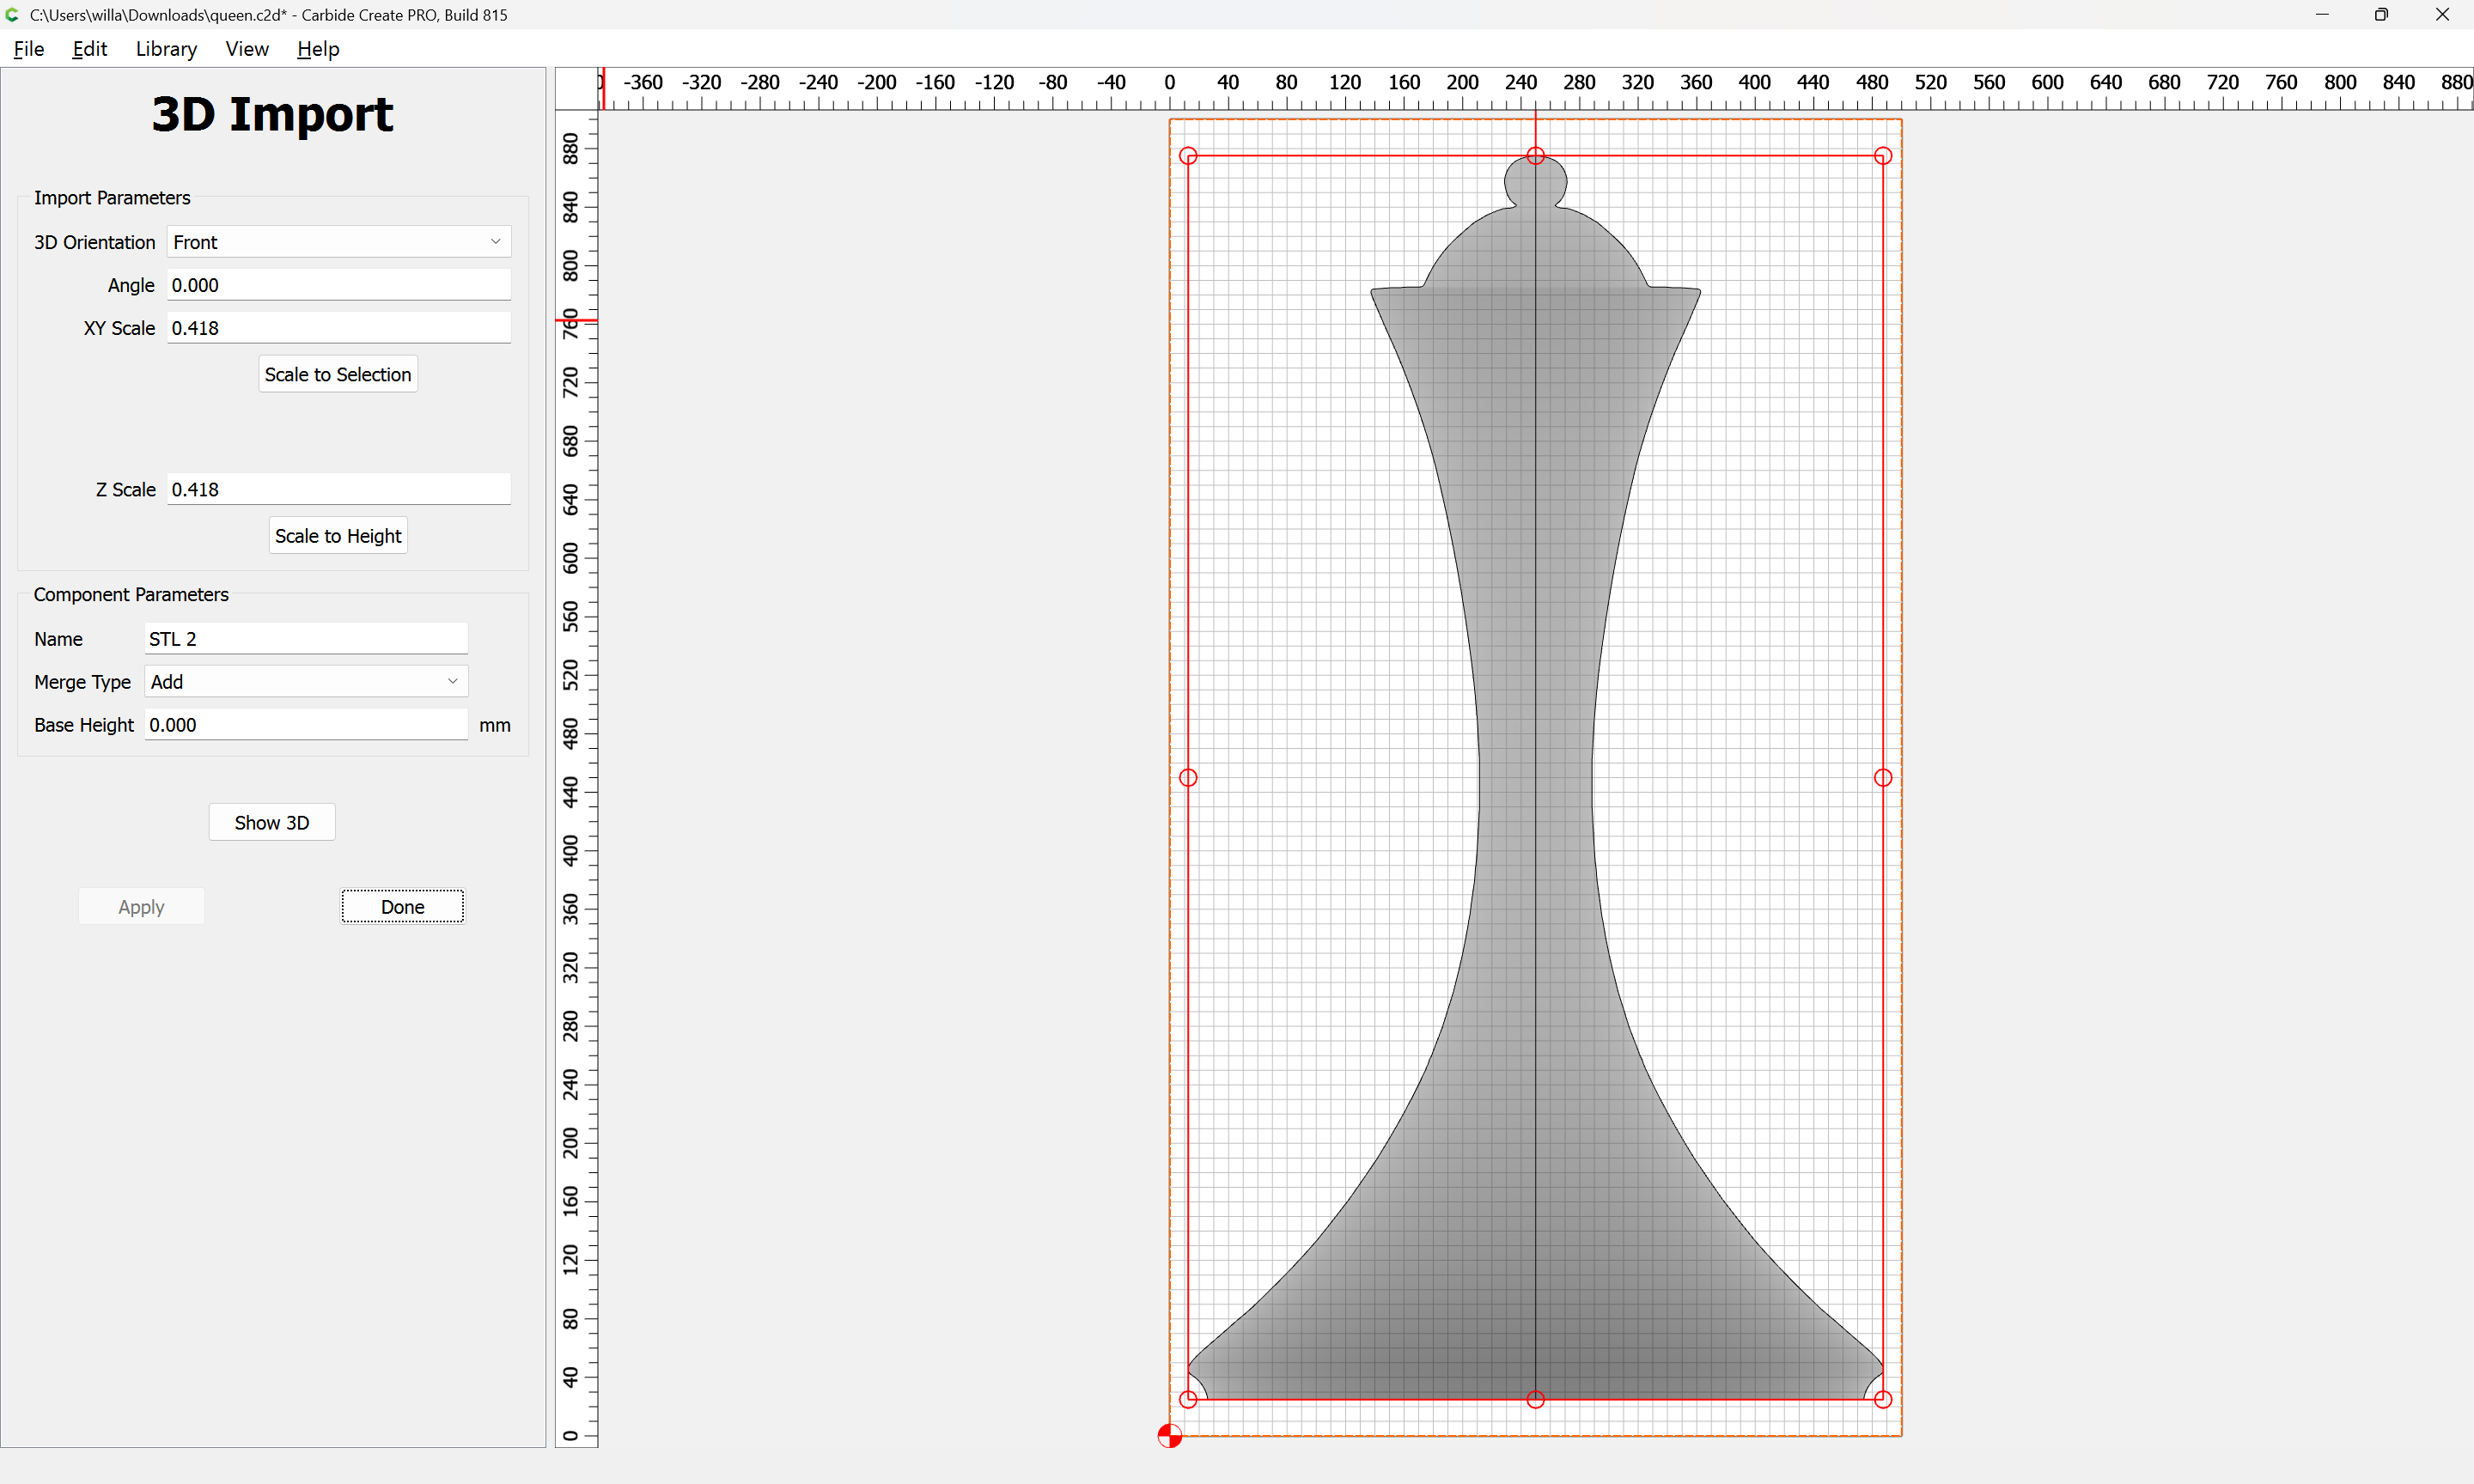2474x1484 pixels.
Task: Select the bottom-center selection handle
Action: click(1535, 1399)
